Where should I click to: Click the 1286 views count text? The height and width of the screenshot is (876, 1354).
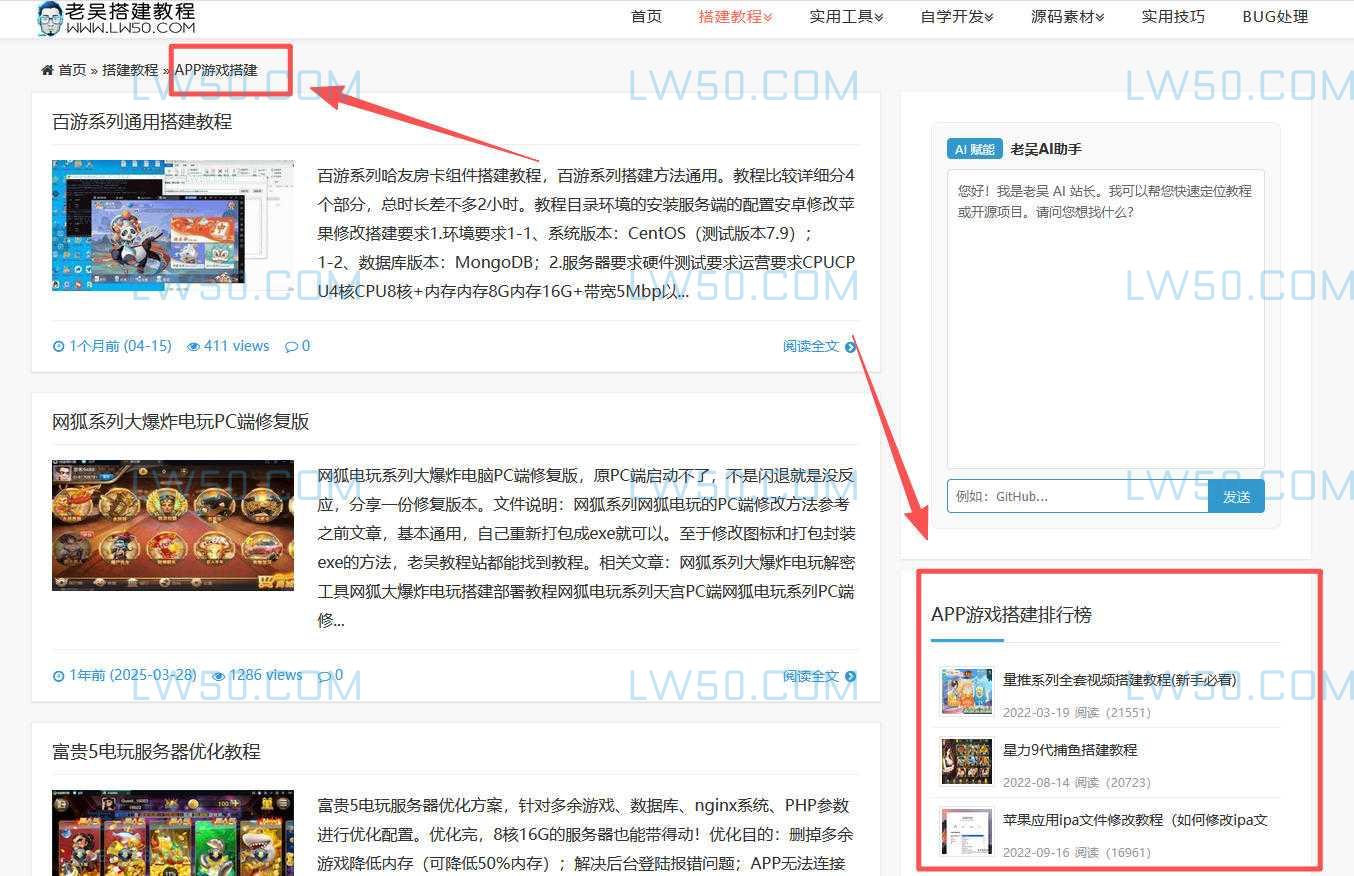point(266,676)
